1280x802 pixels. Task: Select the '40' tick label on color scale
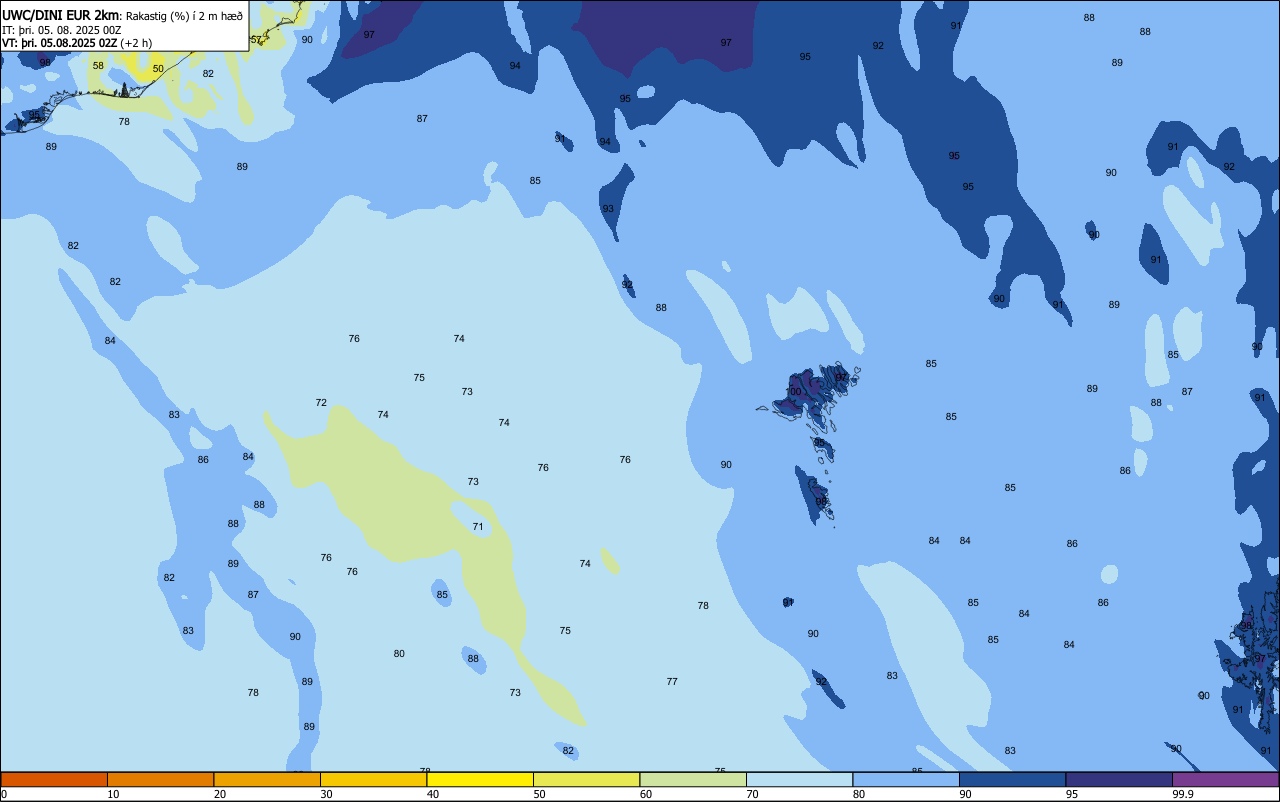point(433,794)
